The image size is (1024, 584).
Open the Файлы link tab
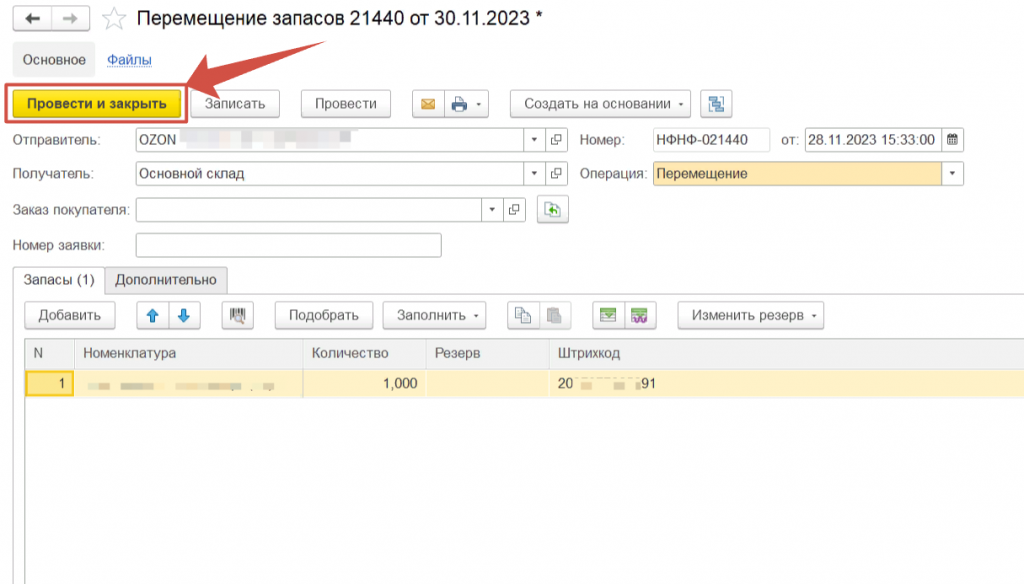click(x=129, y=60)
